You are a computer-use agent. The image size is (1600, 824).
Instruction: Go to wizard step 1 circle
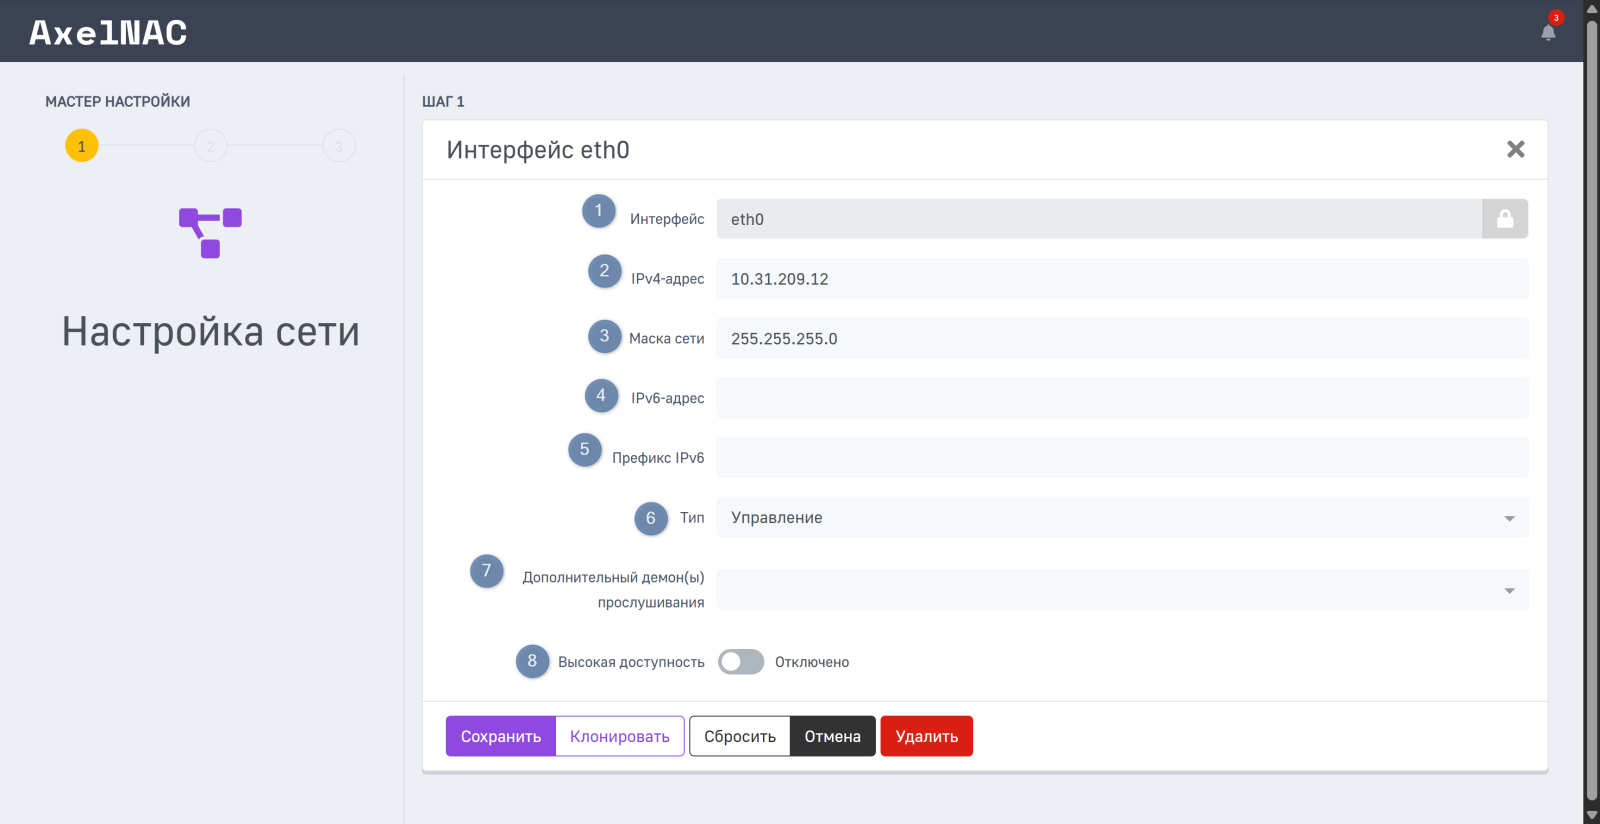(x=82, y=146)
